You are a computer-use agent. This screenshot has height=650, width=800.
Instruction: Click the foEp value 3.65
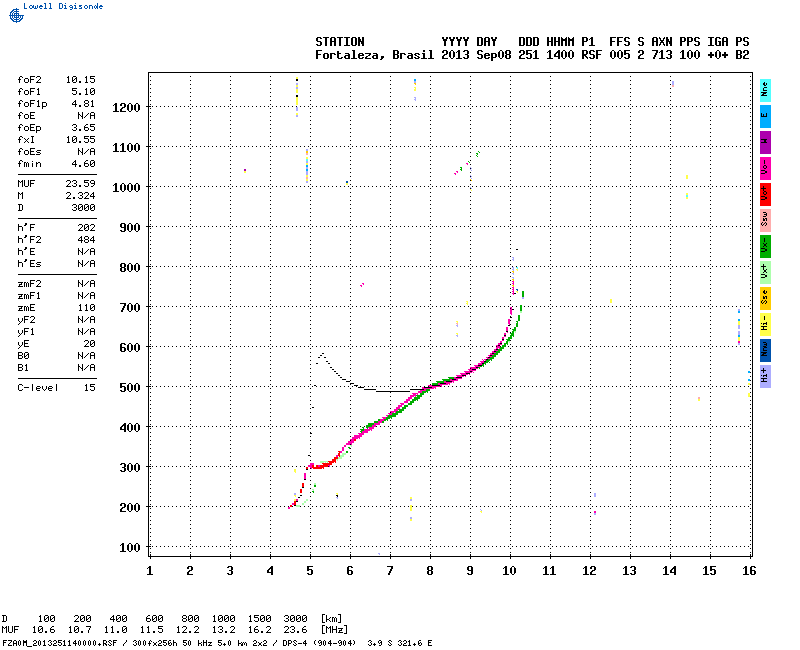(x=83, y=128)
